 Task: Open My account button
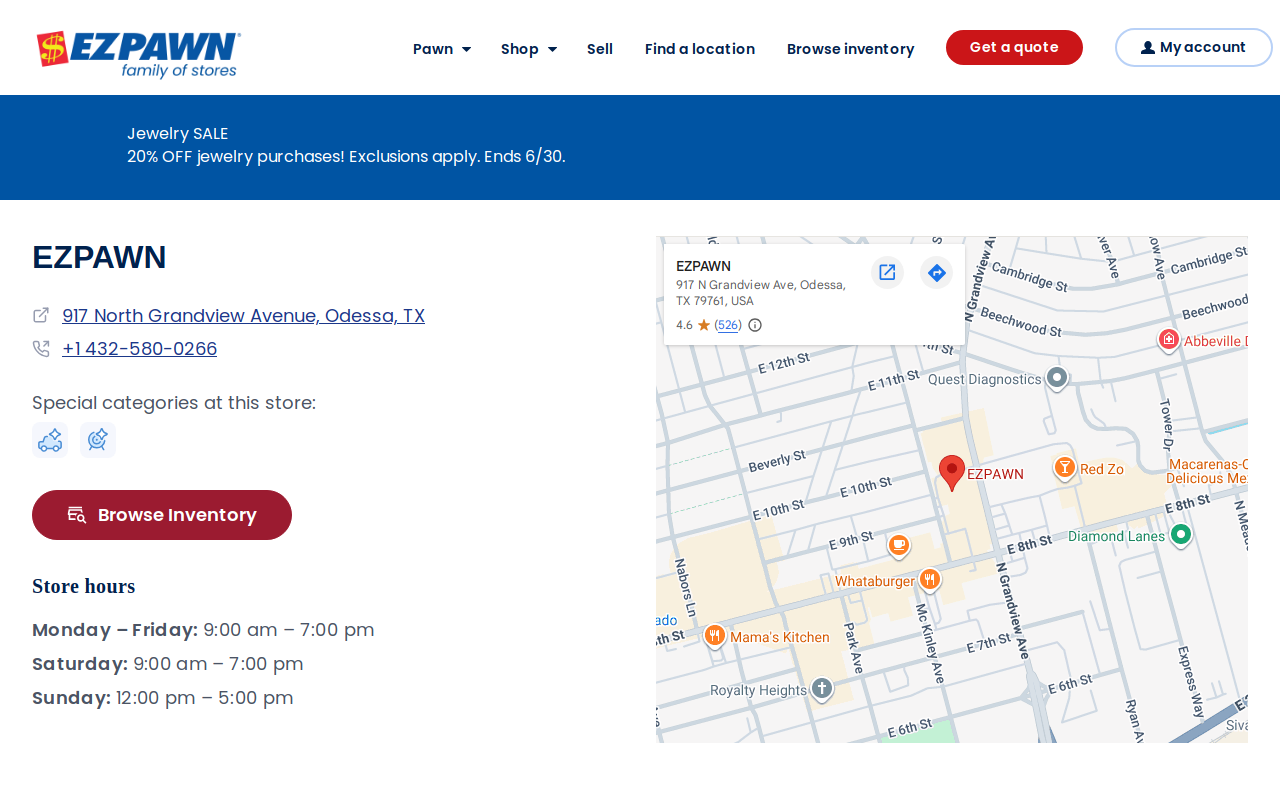pyautogui.click(x=1194, y=47)
